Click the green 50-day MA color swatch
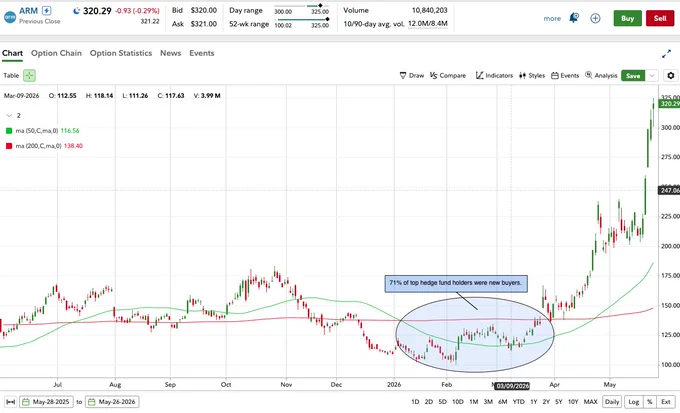680x413 pixels. (9, 131)
